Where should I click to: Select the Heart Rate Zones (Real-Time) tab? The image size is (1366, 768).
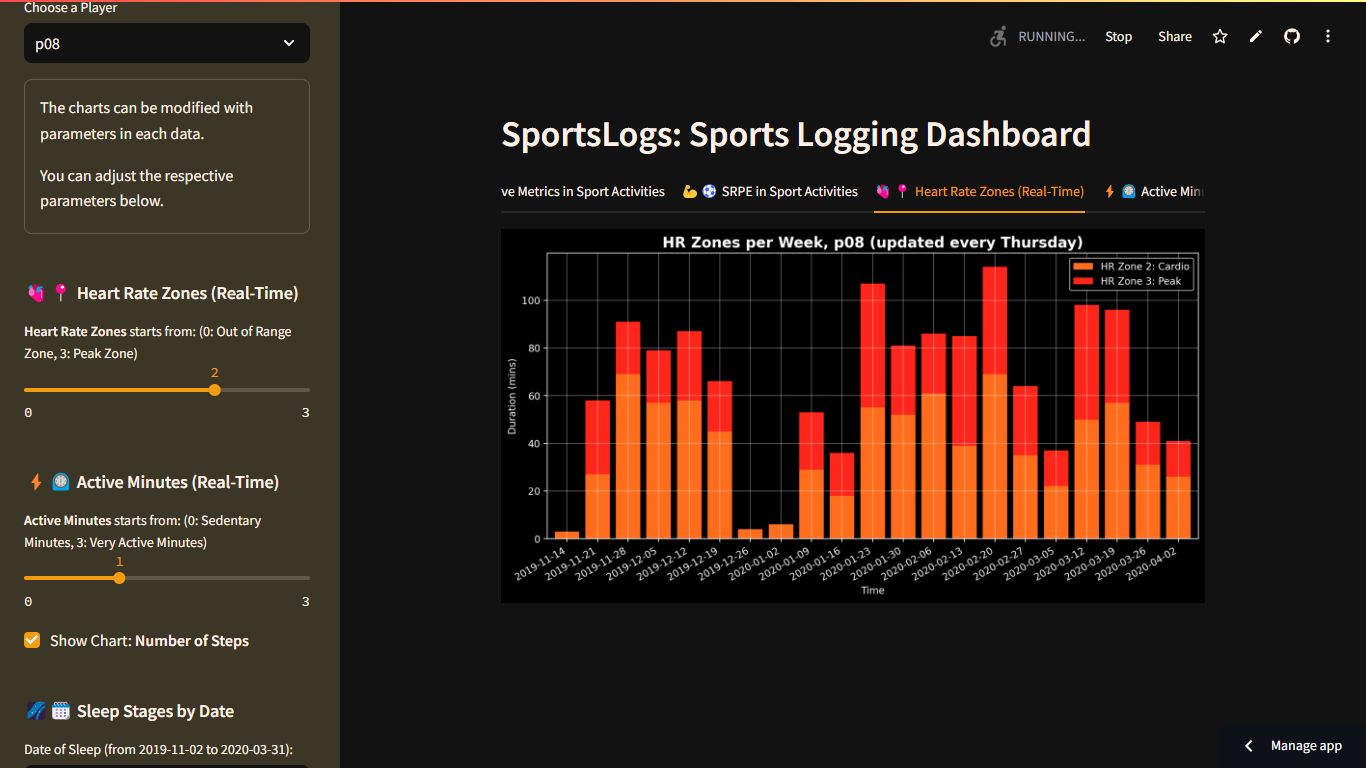coord(979,191)
